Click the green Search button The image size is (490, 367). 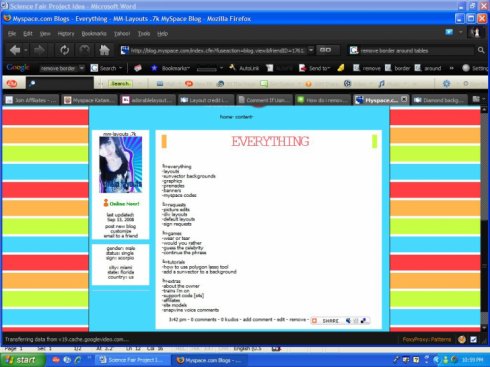120,83
